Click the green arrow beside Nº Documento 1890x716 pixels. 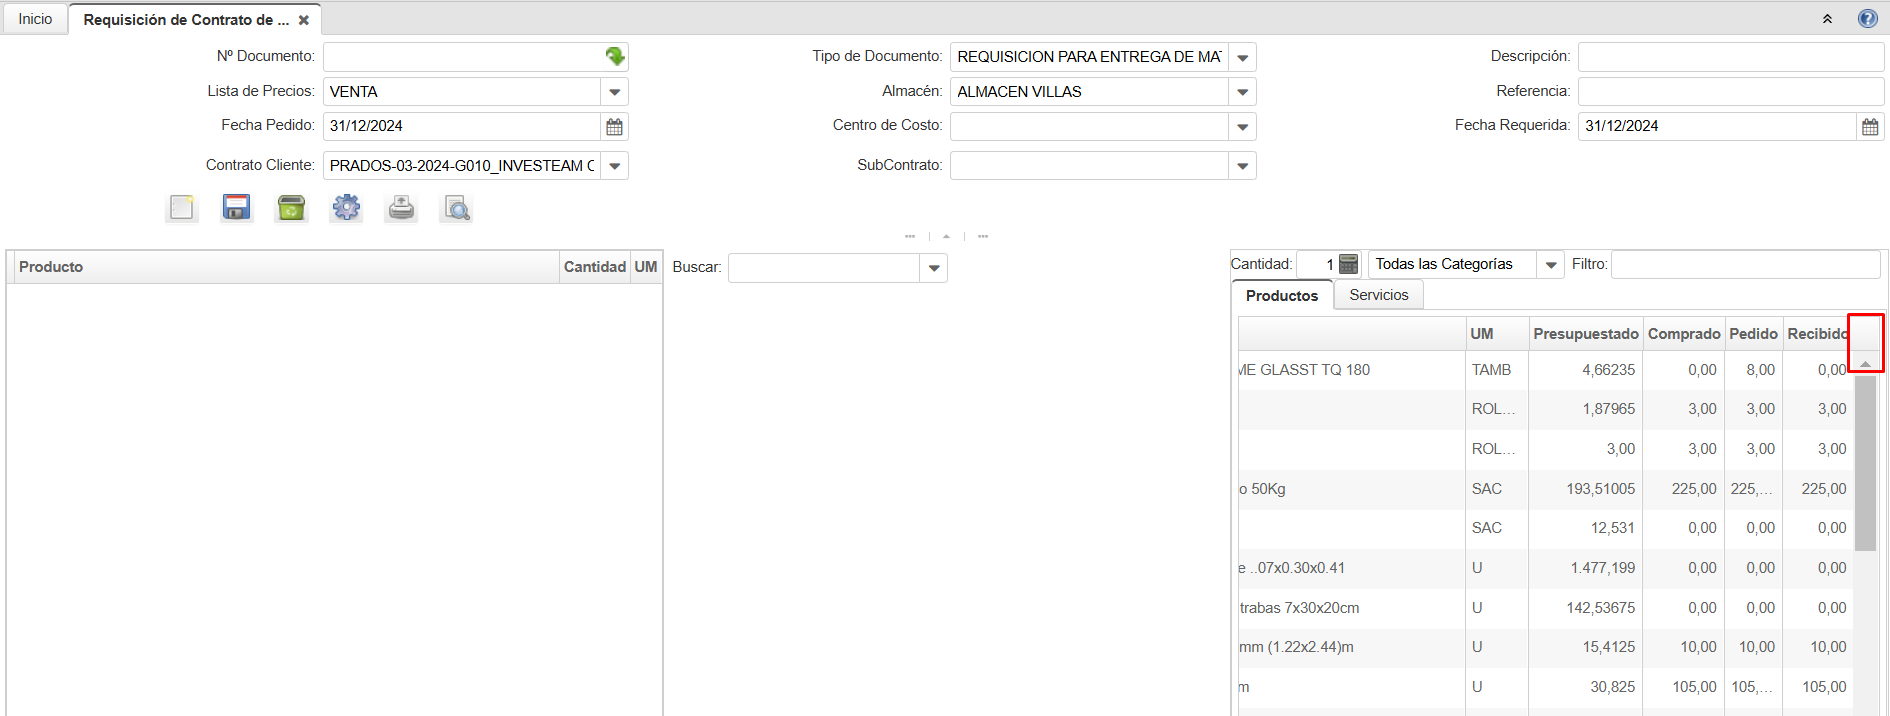coord(615,57)
